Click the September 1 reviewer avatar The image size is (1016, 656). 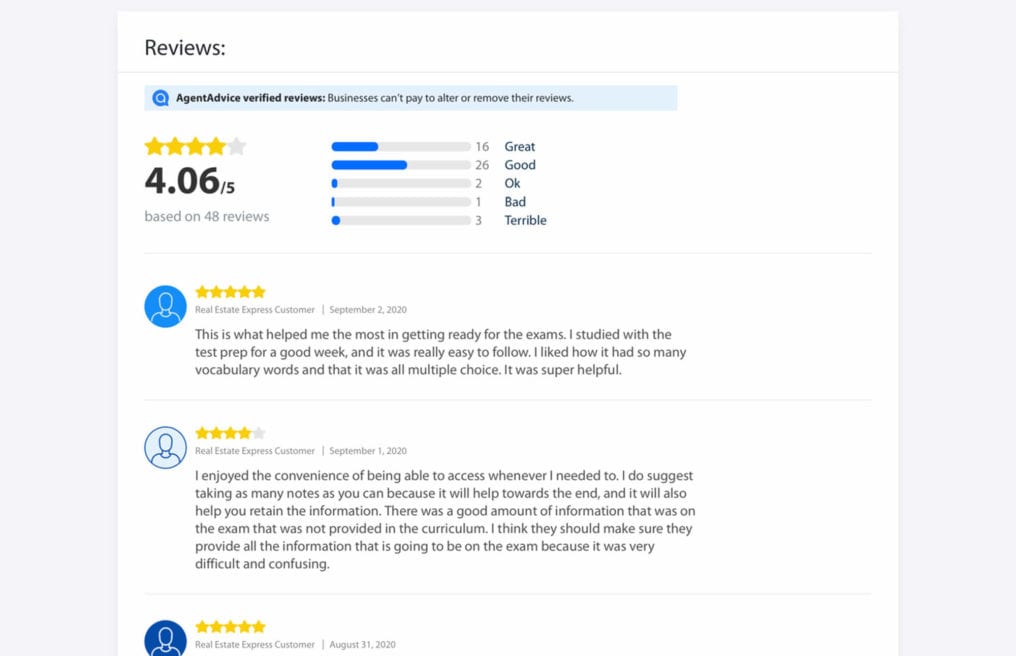(x=165, y=447)
